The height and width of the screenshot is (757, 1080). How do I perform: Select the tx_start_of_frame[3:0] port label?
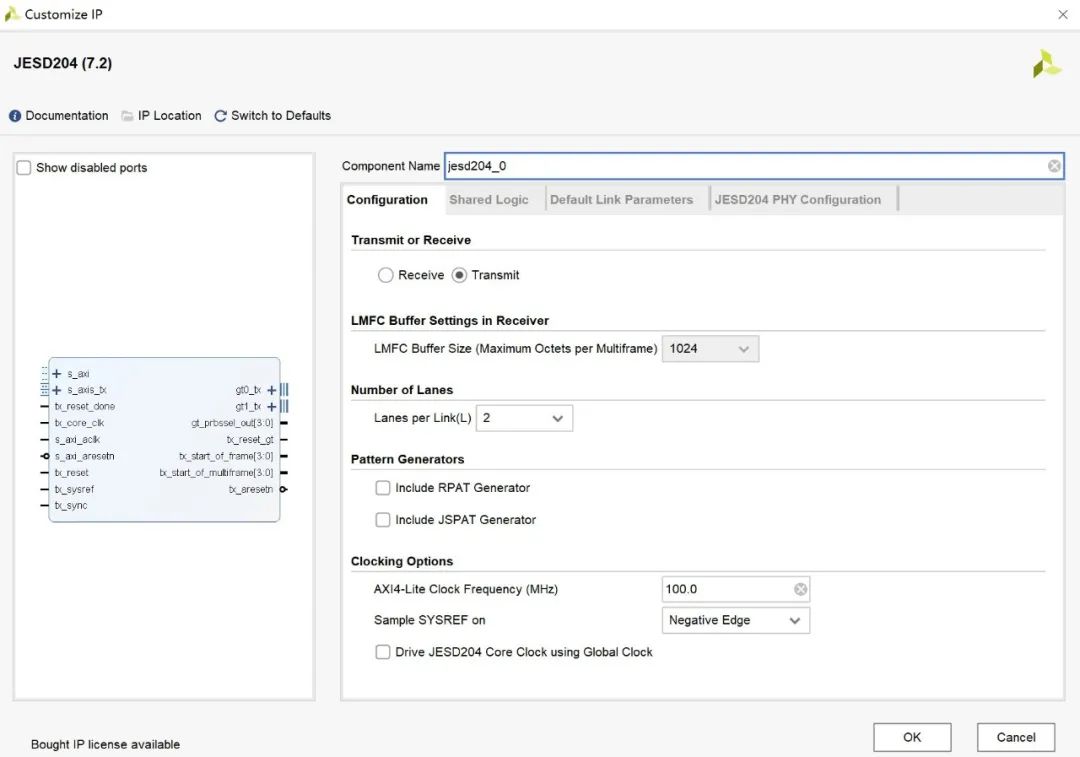pyautogui.click(x=226, y=457)
